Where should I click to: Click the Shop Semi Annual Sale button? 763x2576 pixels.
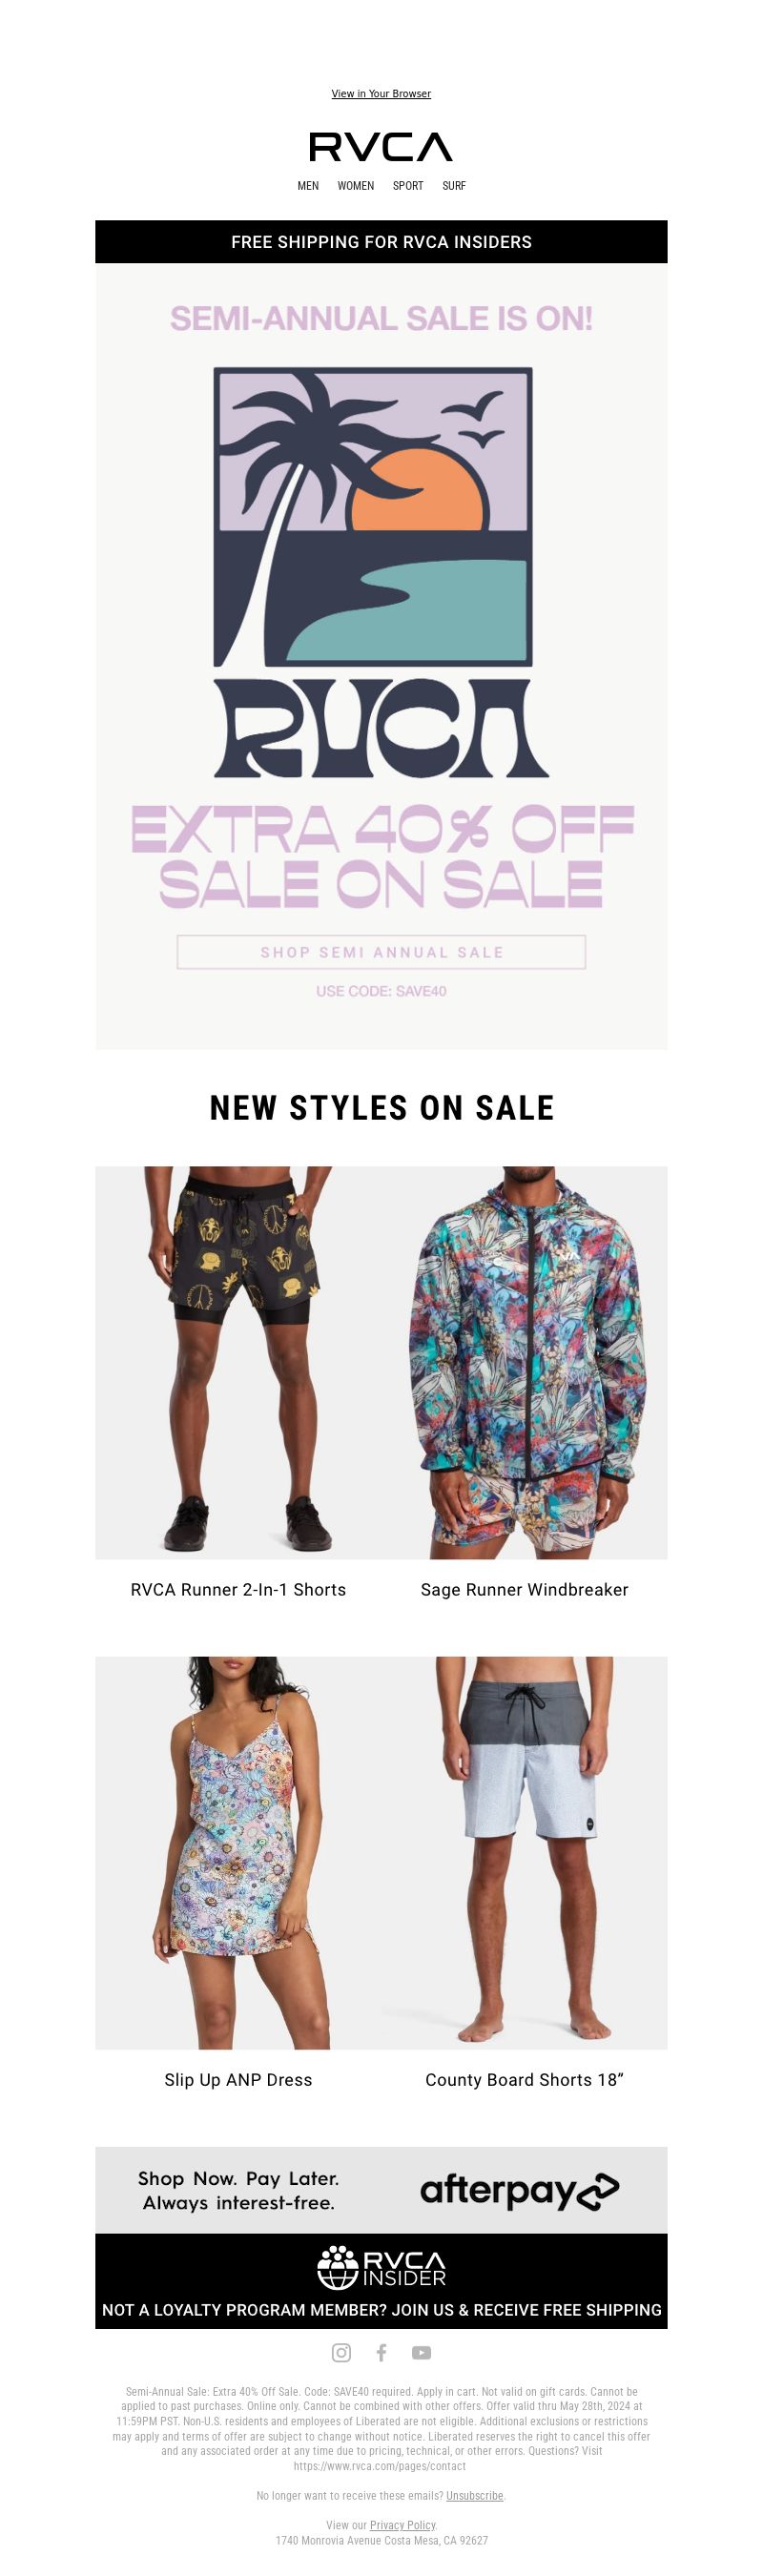[x=381, y=952]
